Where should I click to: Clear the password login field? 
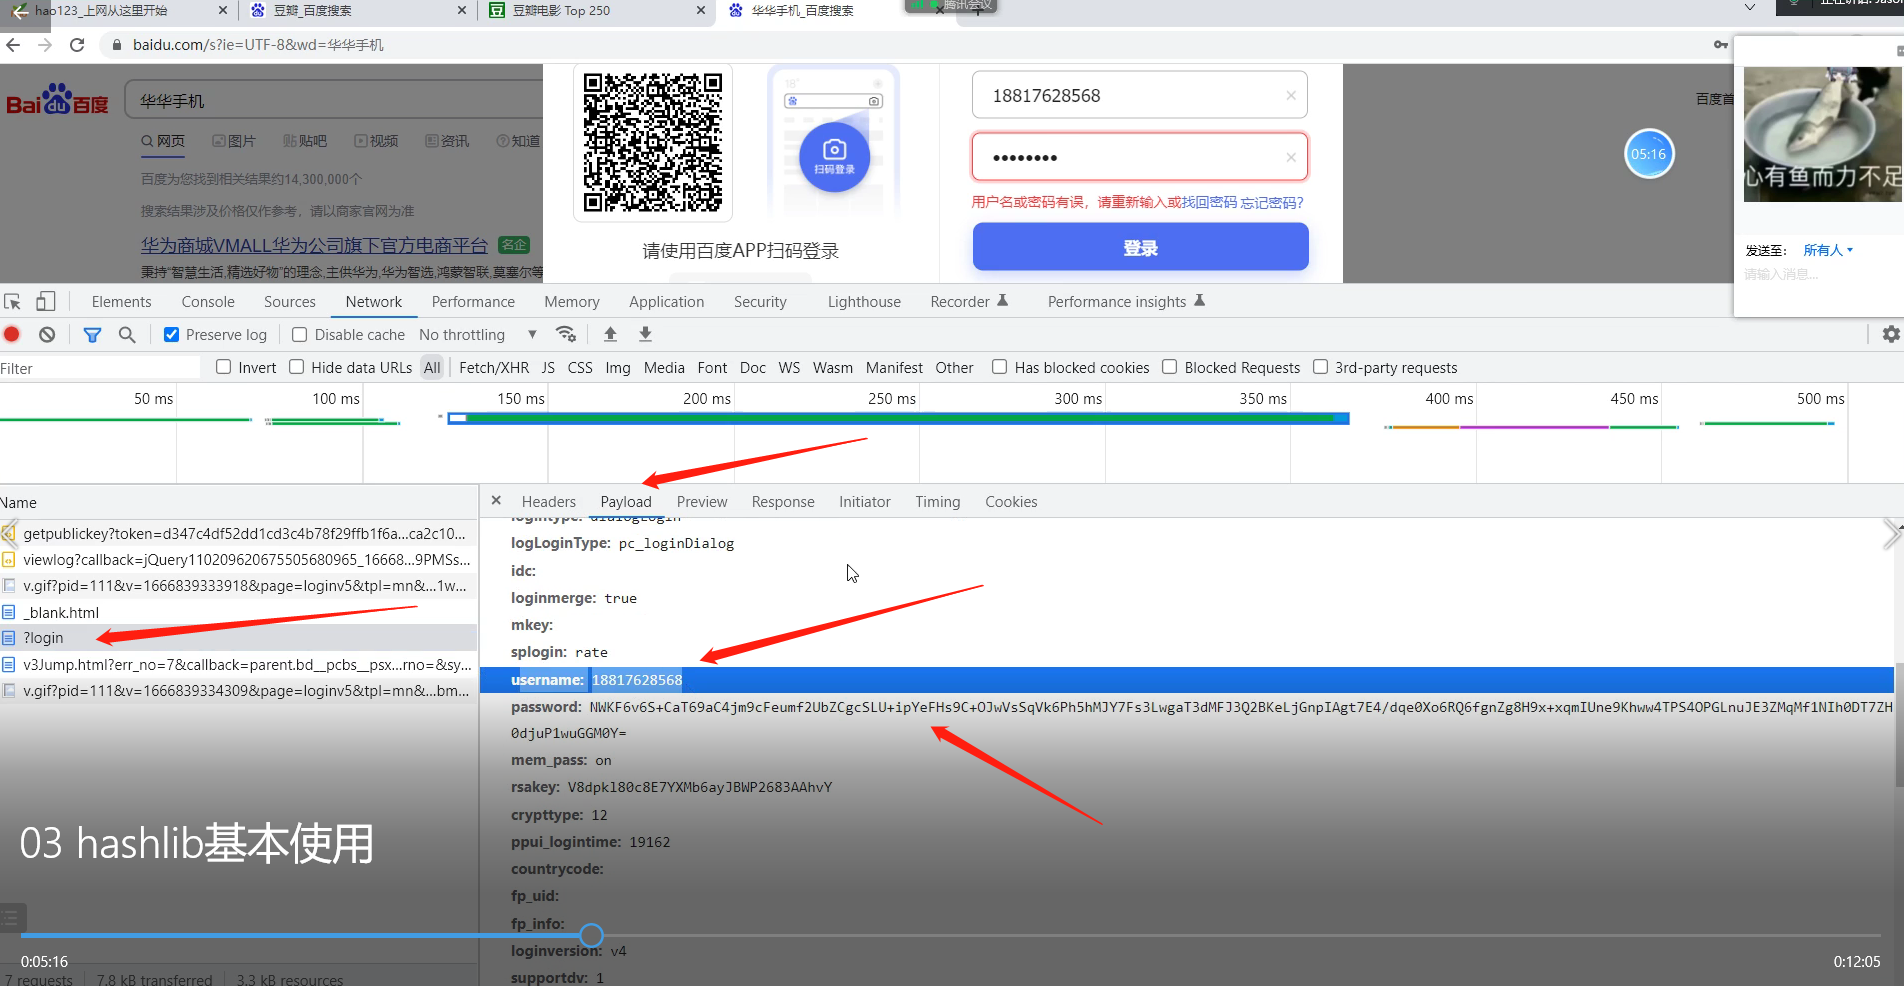tap(1291, 157)
